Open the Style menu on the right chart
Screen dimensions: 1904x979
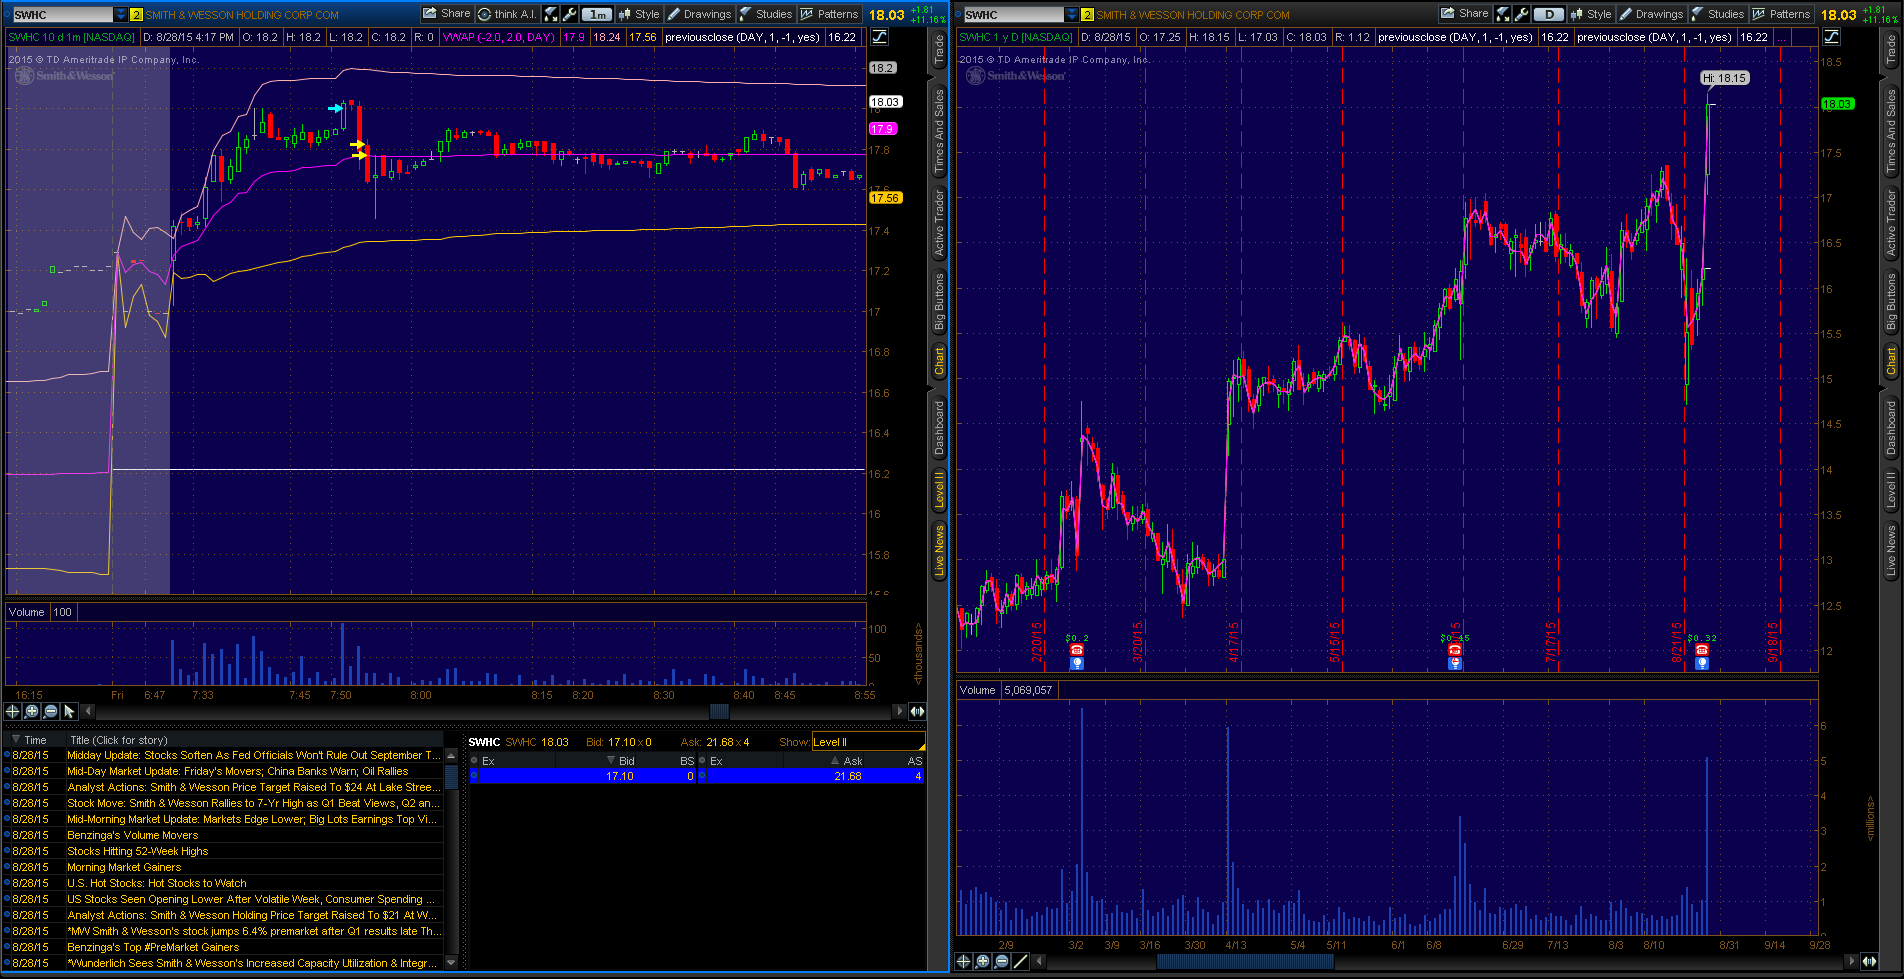click(x=1590, y=14)
